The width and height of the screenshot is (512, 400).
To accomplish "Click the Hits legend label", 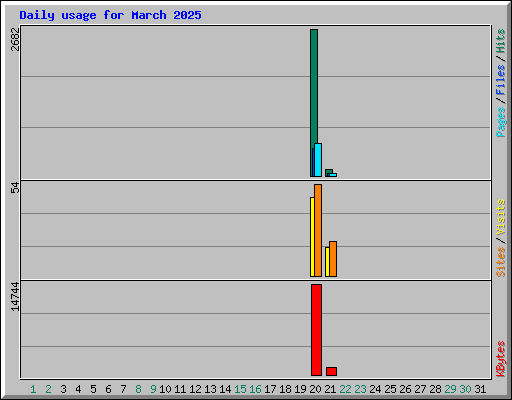I will click(x=500, y=41).
